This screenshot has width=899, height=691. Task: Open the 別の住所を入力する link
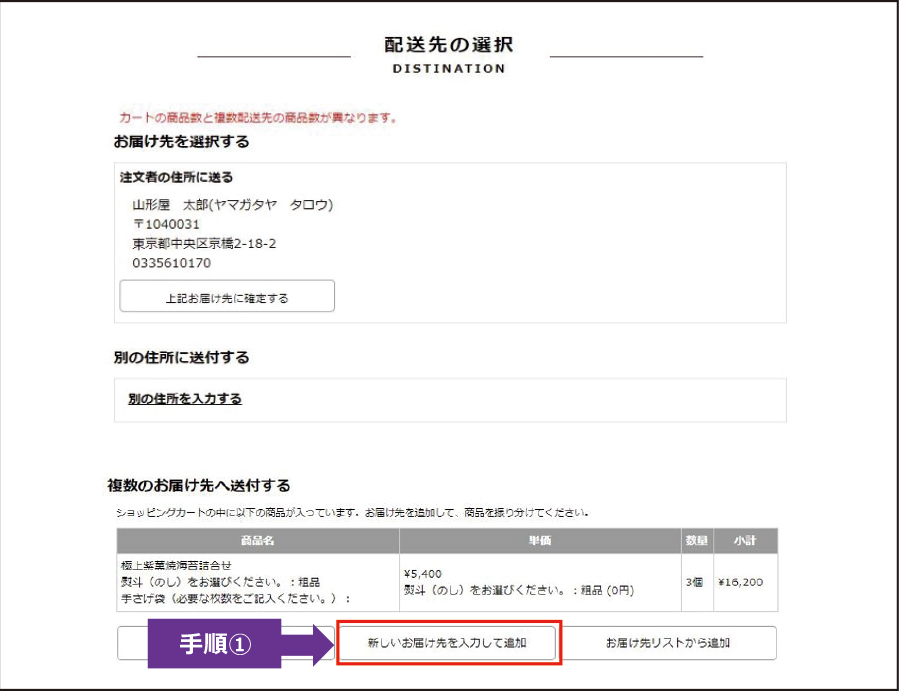[185, 399]
